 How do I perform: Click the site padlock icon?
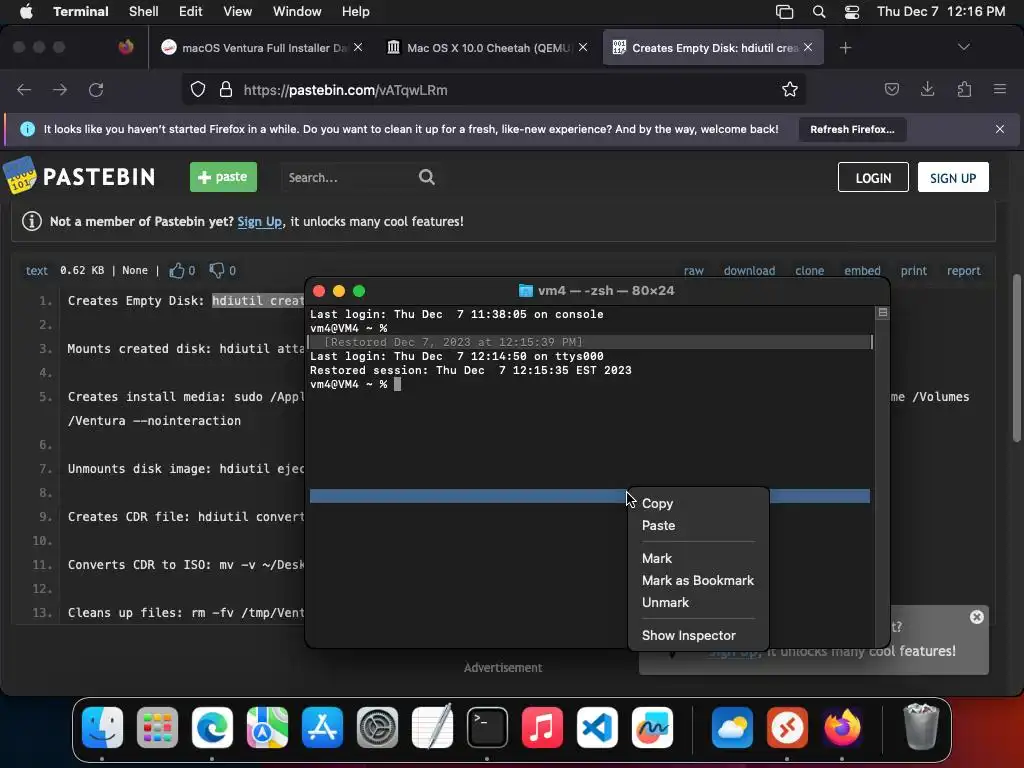(x=226, y=89)
